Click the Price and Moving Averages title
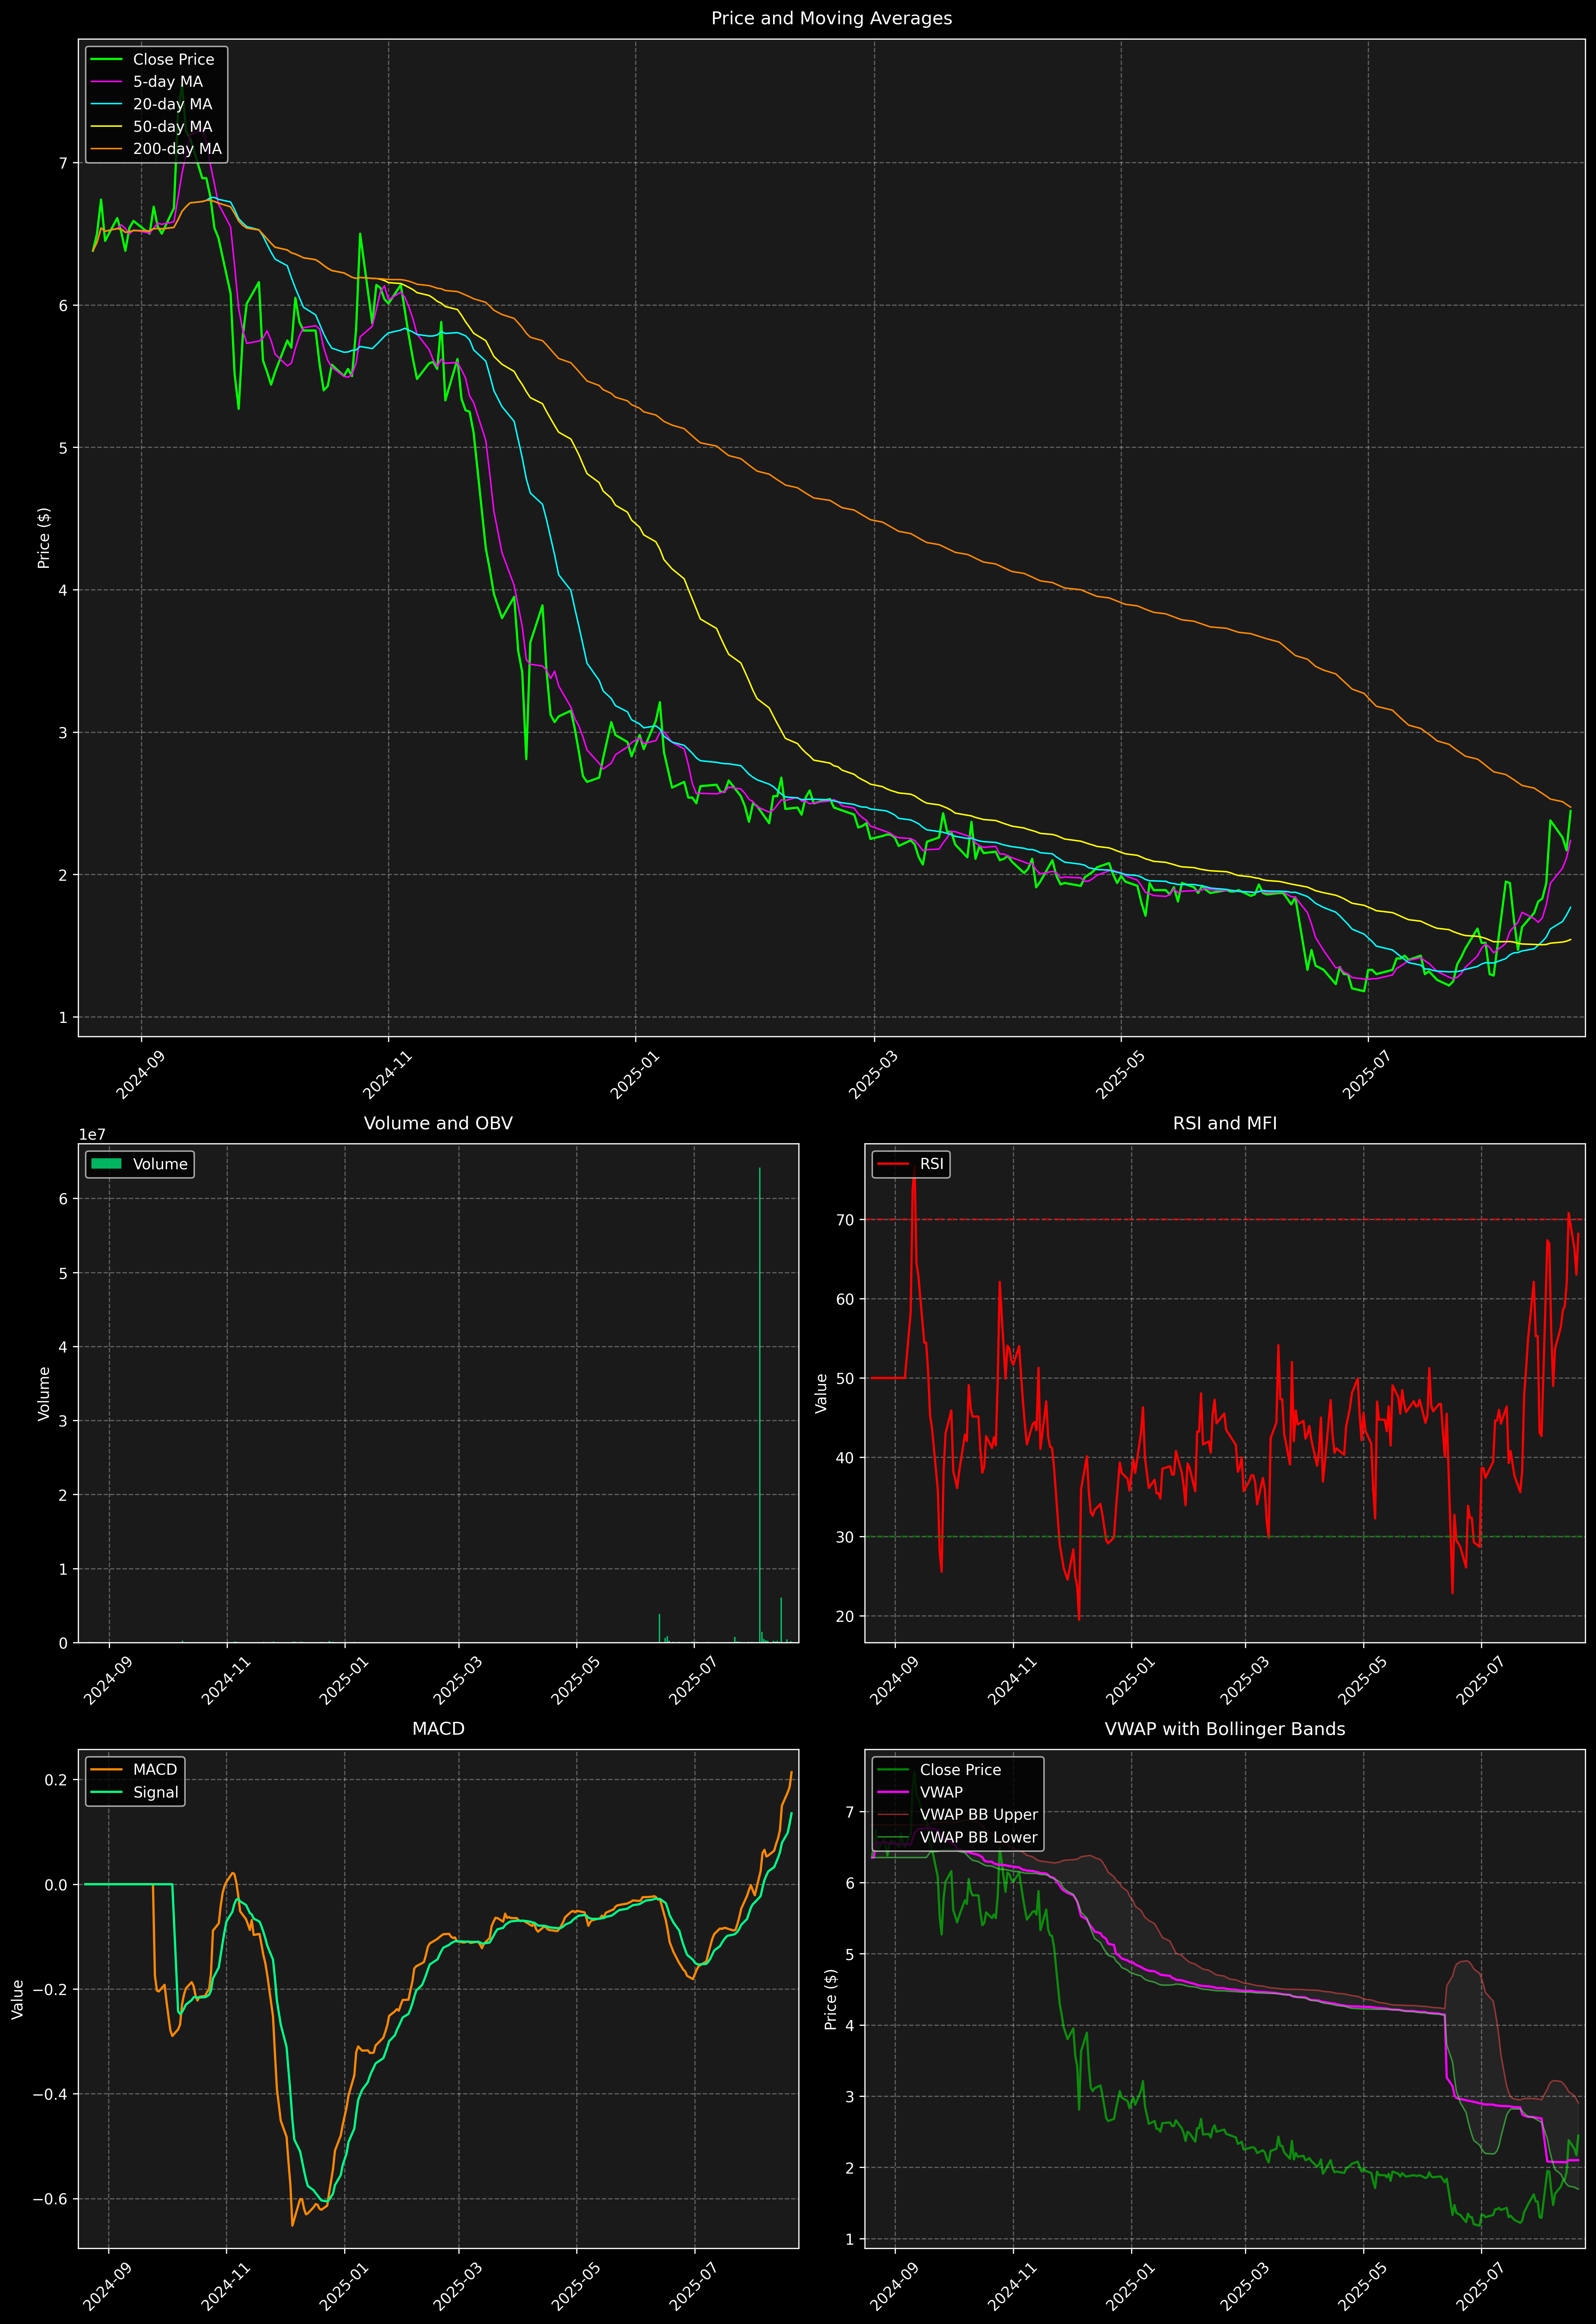Image resolution: width=1596 pixels, height=2324 pixels. coord(831,18)
